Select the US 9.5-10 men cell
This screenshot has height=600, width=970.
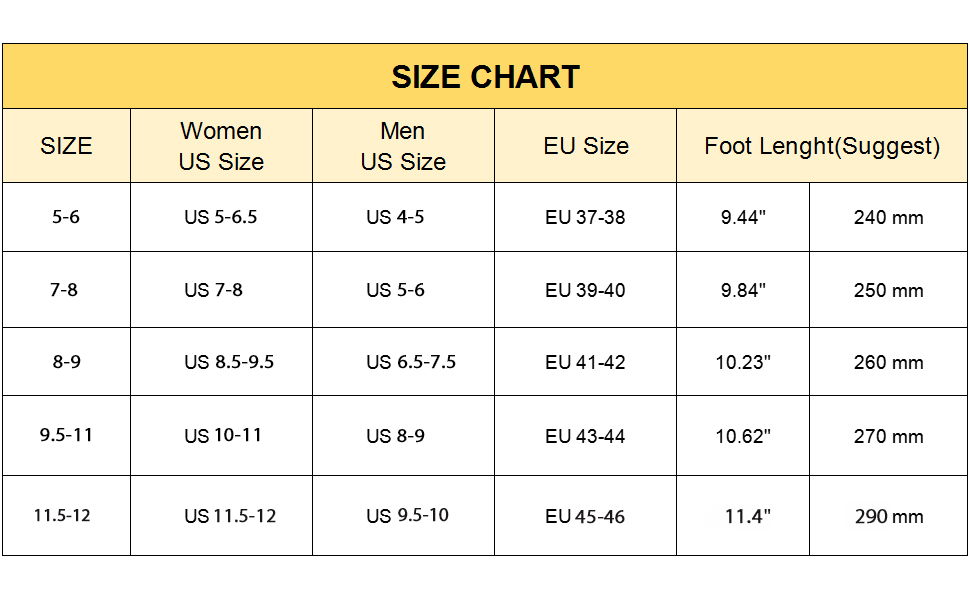[x=407, y=516]
